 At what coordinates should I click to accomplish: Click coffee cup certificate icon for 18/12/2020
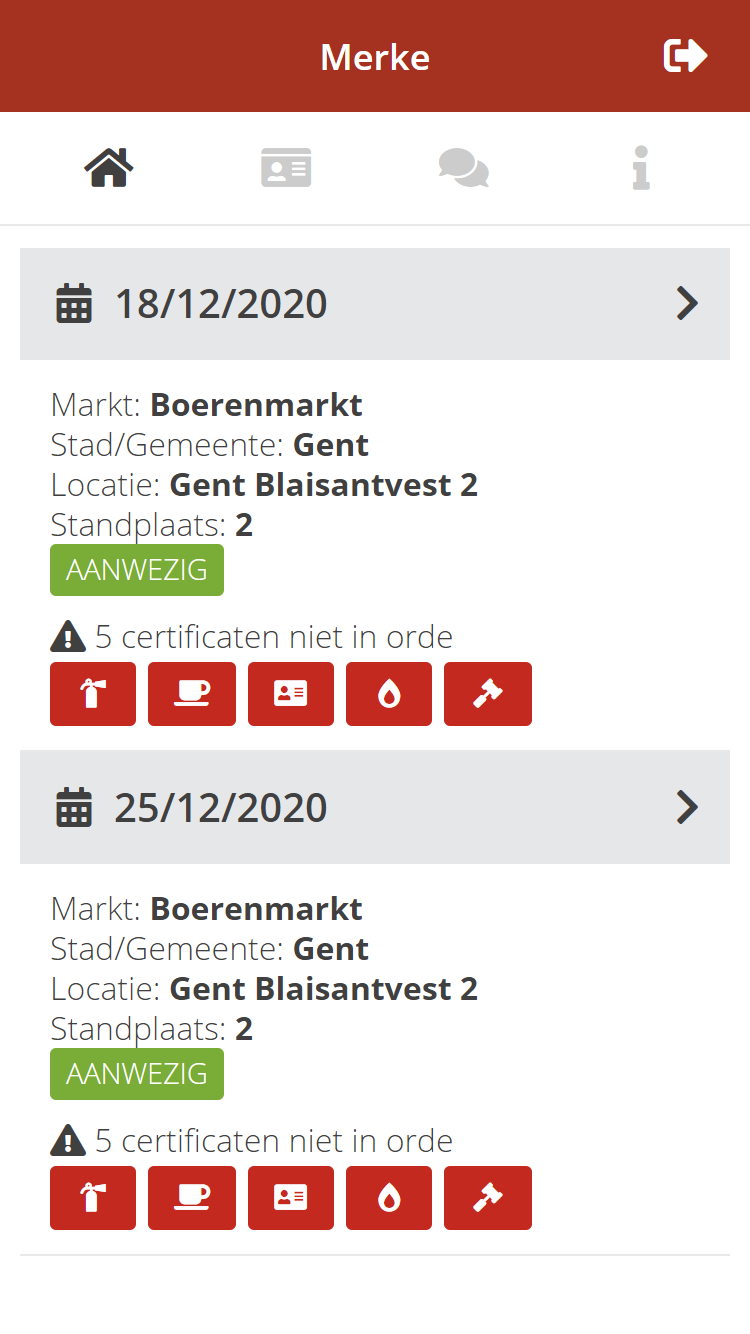(192, 694)
